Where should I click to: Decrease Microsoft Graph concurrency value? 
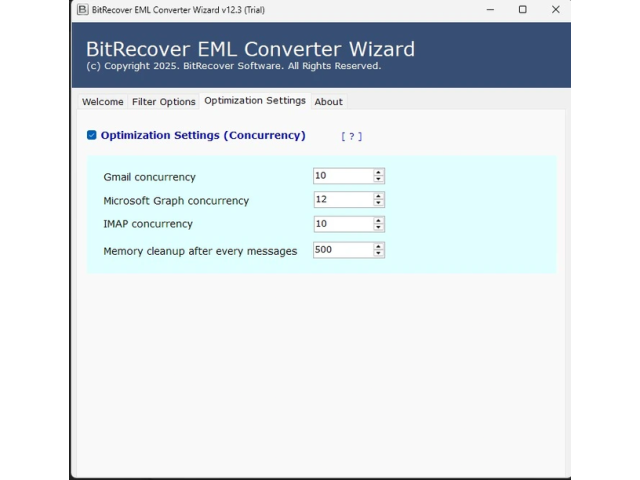tap(379, 204)
